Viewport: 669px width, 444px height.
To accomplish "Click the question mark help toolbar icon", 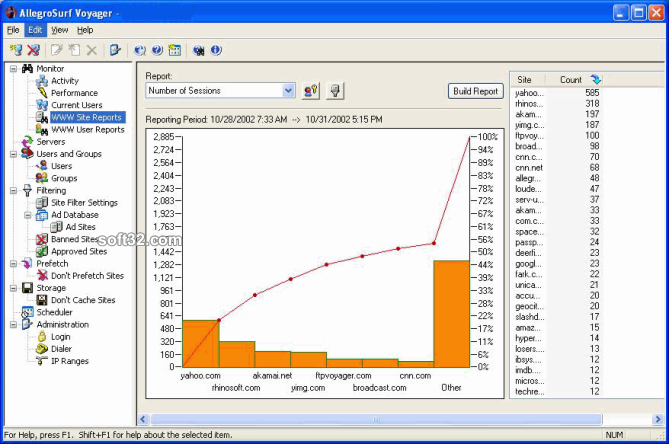I will [157, 50].
